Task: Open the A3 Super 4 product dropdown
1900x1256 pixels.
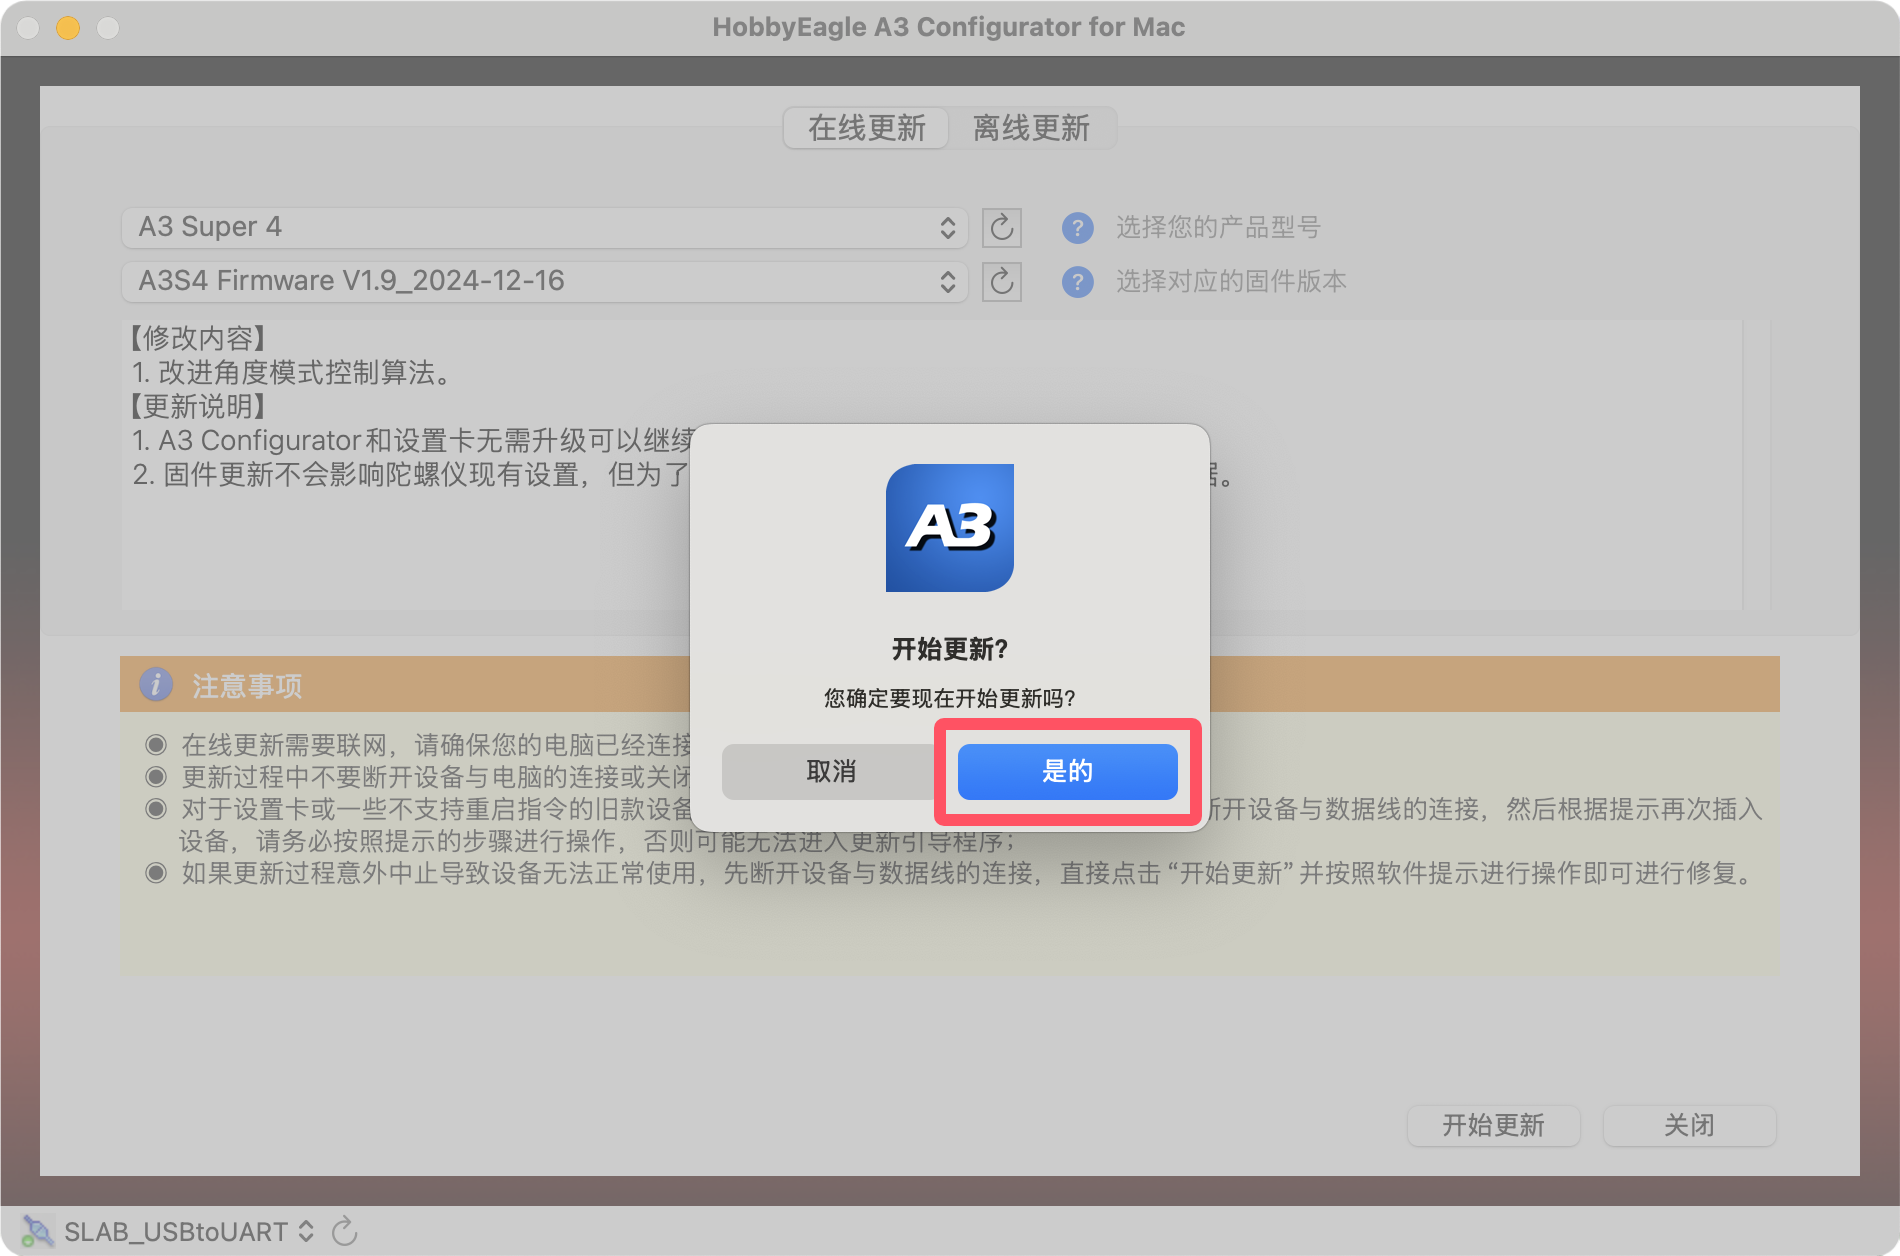Action: coord(544,228)
